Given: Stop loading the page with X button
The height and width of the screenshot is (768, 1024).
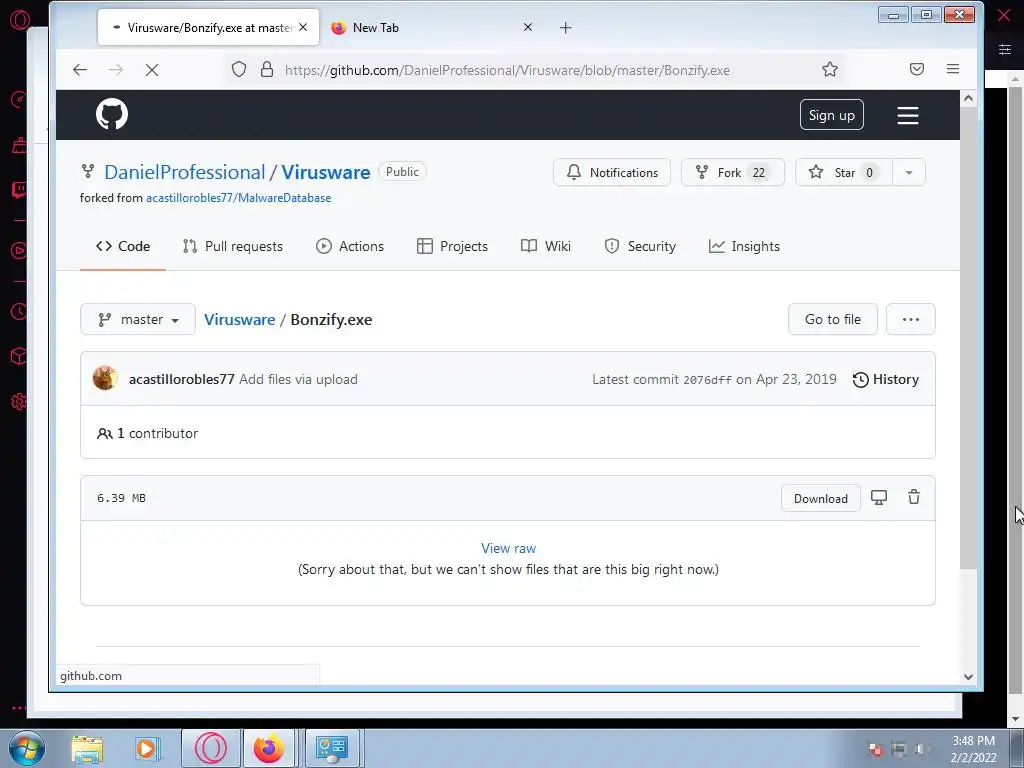Looking at the screenshot, I should 152,69.
